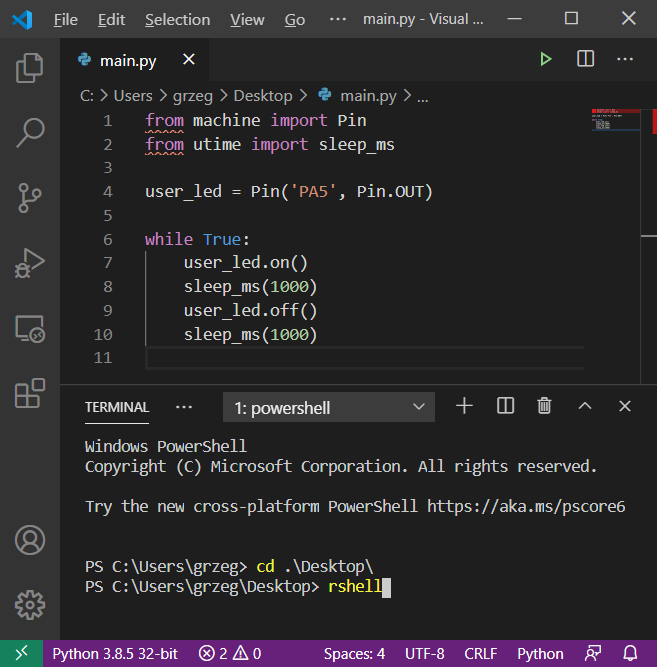Open the Remote Explorer view

[29, 329]
